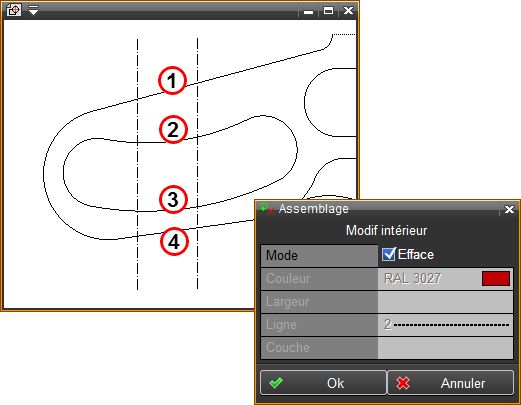Select marker number 1 on the drawing
Image resolution: width=521 pixels, height=405 pixels.
coord(172,81)
